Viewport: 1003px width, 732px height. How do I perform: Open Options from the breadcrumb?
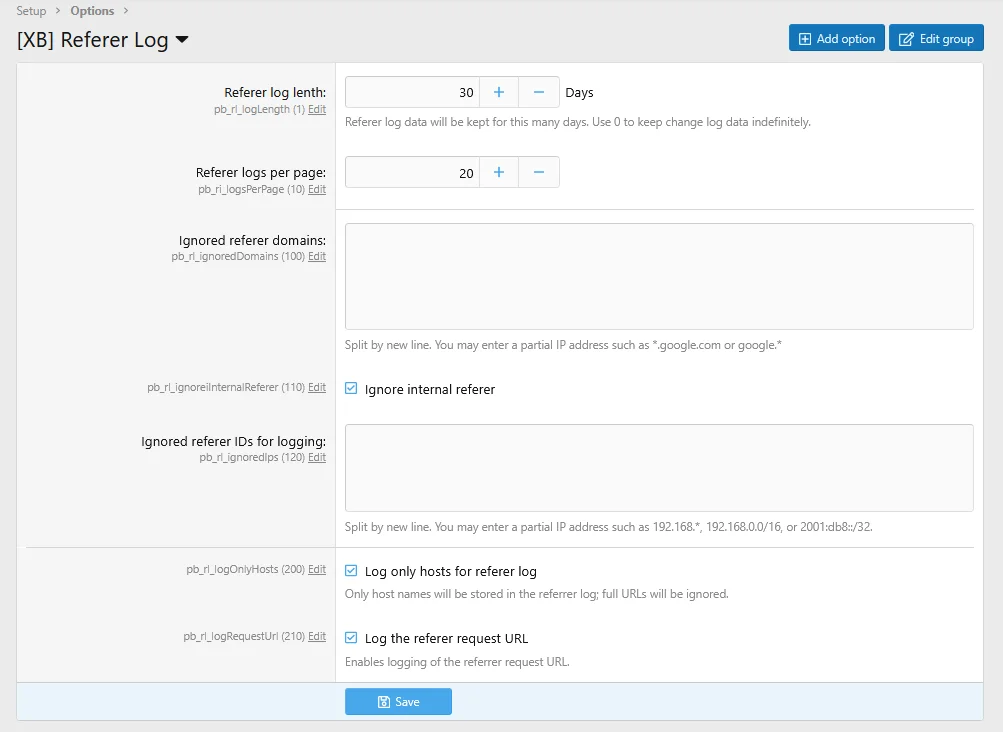coord(92,11)
